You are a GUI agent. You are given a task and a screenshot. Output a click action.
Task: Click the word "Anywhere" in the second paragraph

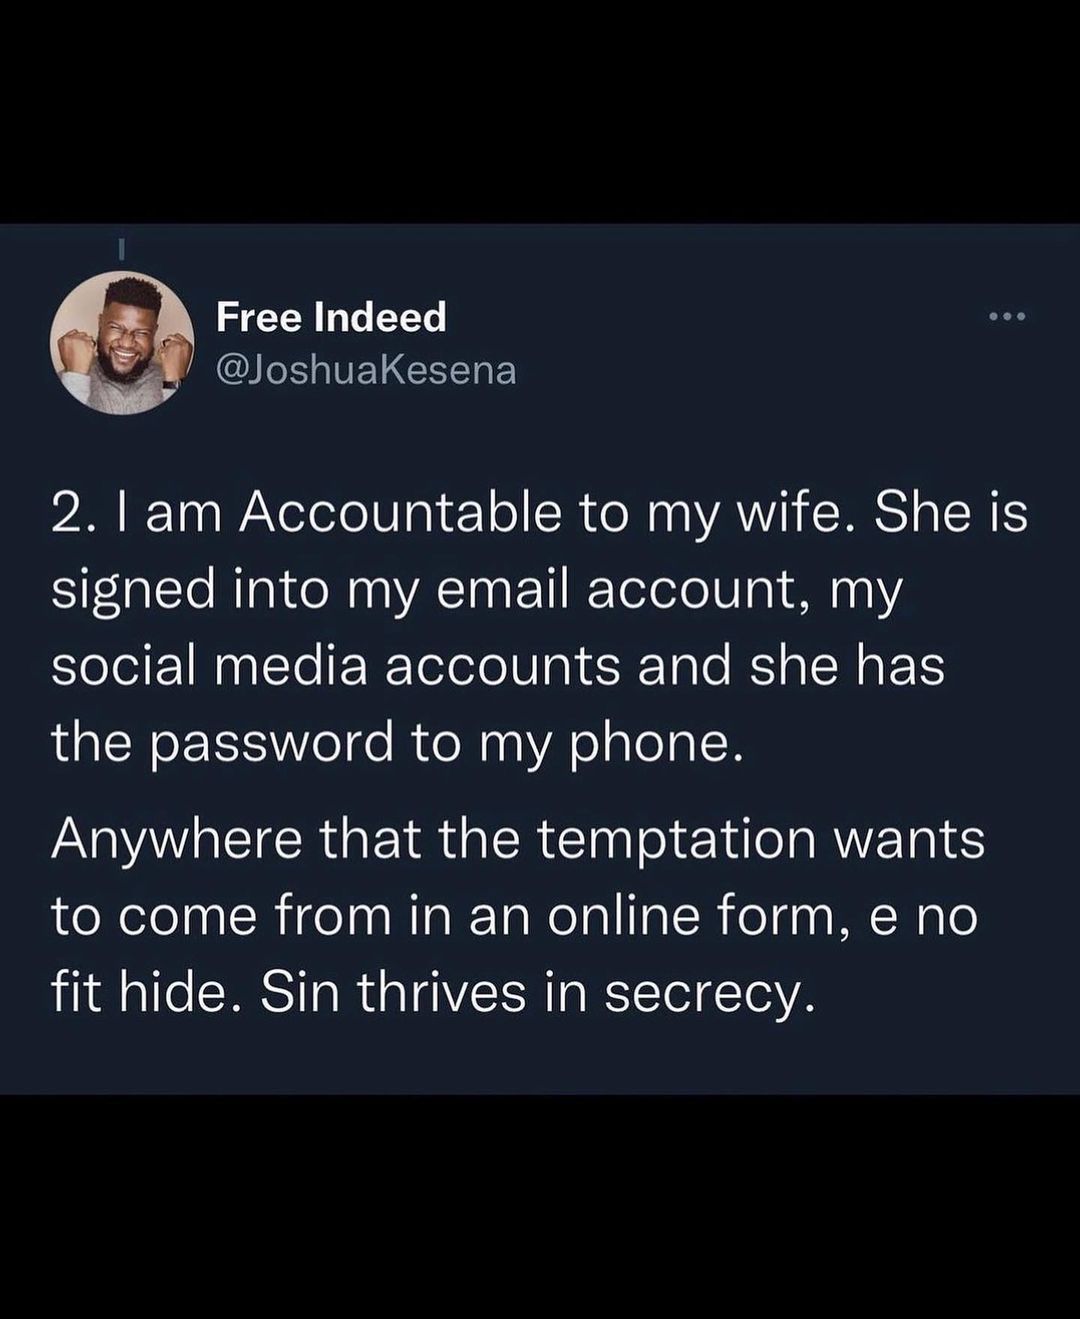point(177,838)
